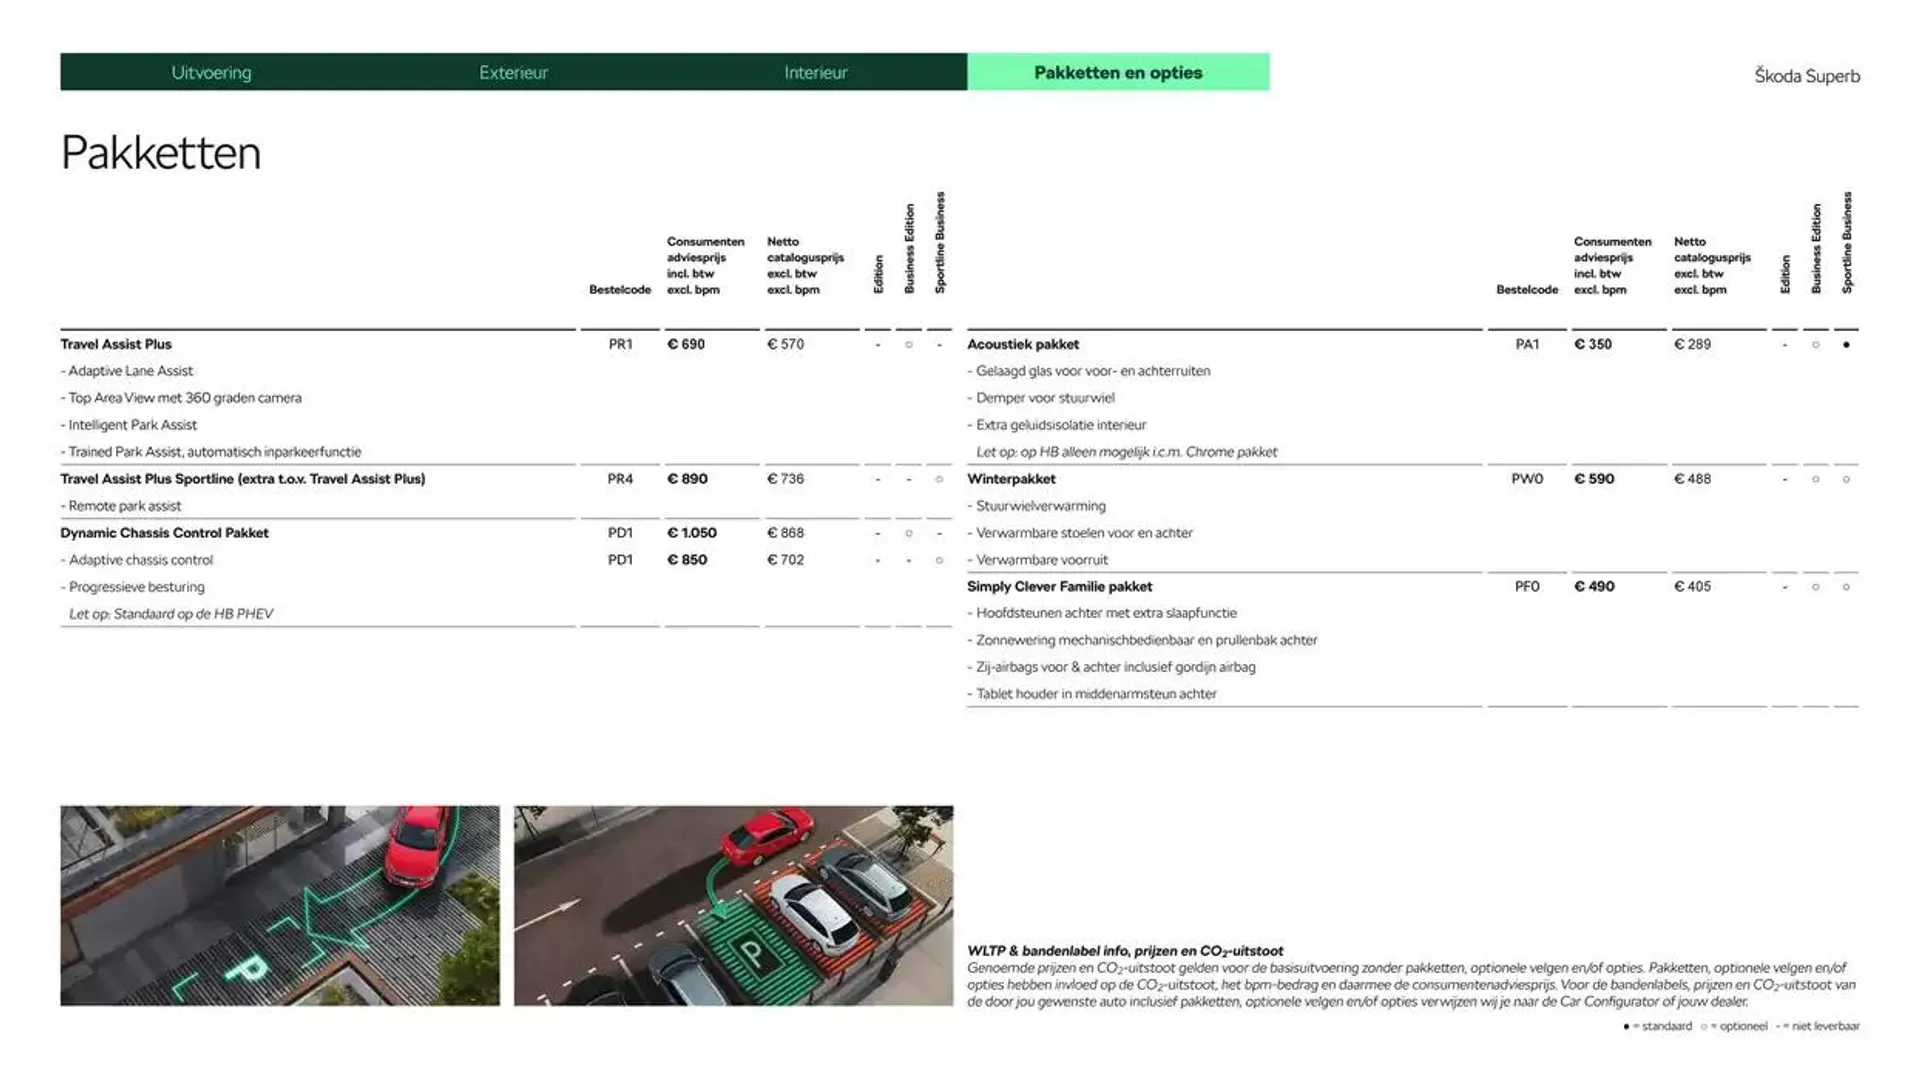The height and width of the screenshot is (1080, 1920).
Task: Click the PR1 order code
Action: (x=620, y=344)
